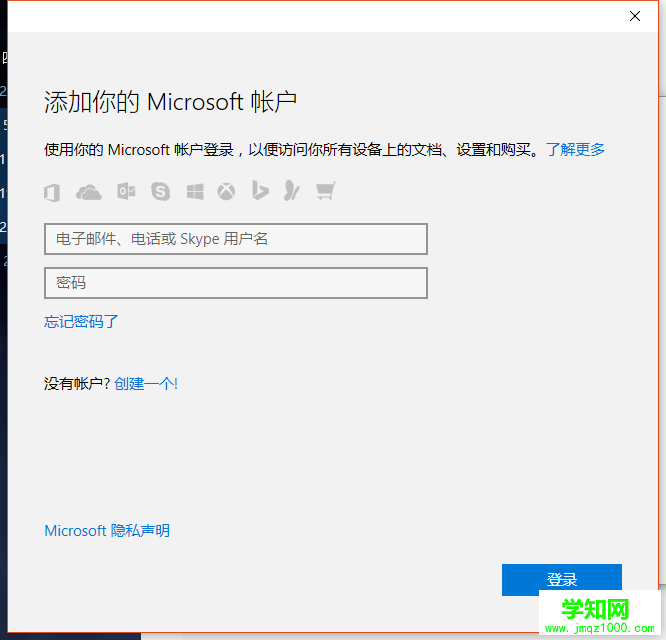666x640 pixels.
Task: Open the 了解更多 learn more link
Action: (575, 149)
